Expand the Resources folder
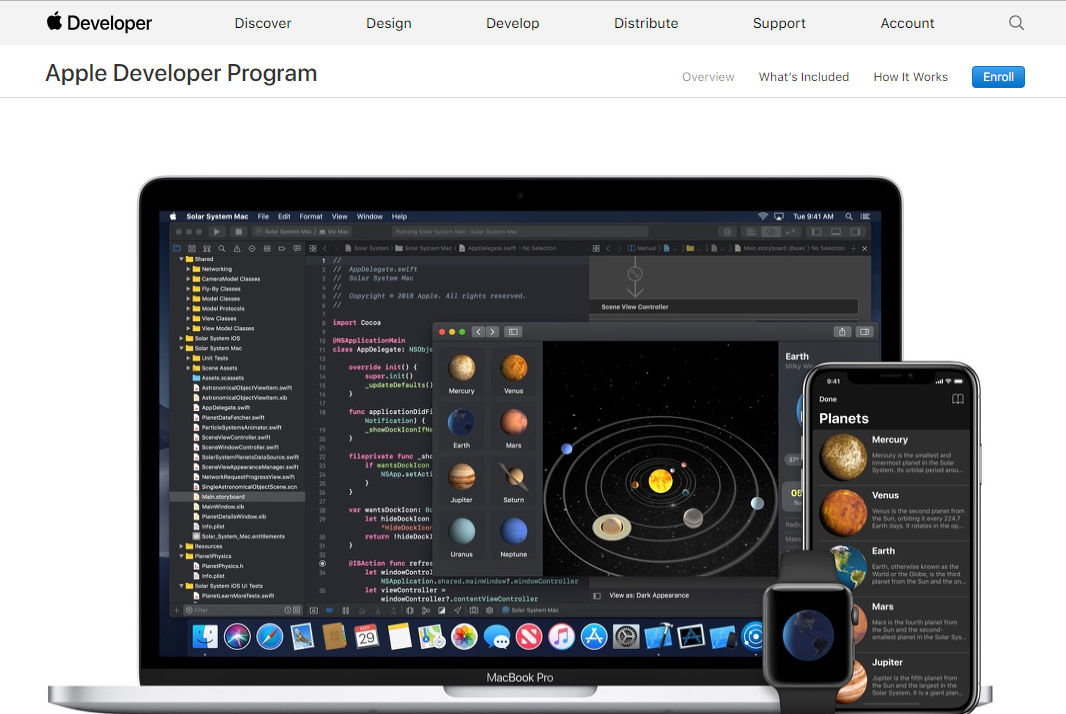The width and height of the screenshot is (1066, 714). coord(182,546)
